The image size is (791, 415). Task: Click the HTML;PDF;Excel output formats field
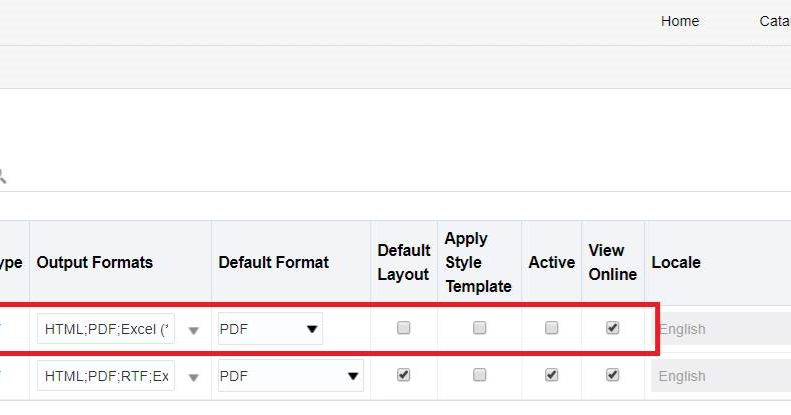click(107, 329)
